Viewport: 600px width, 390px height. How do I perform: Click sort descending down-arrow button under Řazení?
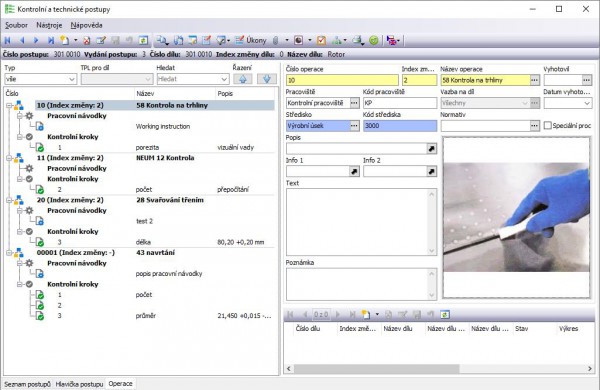267,79
